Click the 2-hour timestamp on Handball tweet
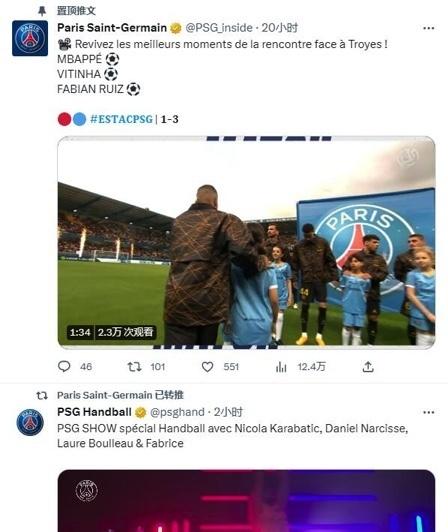The image size is (448, 532). click(x=228, y=412)
